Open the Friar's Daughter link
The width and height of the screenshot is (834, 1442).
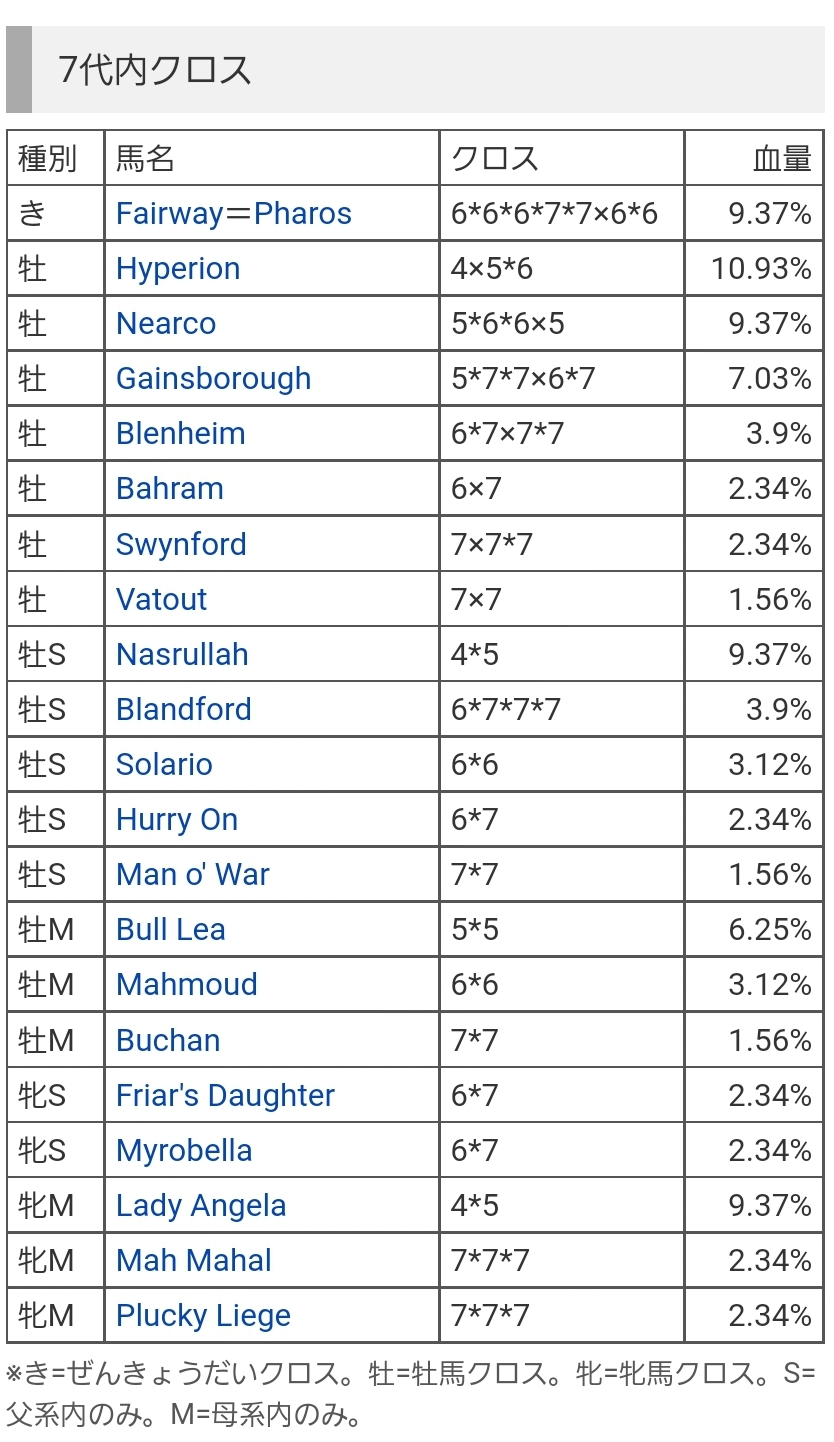click(226, 1096)
